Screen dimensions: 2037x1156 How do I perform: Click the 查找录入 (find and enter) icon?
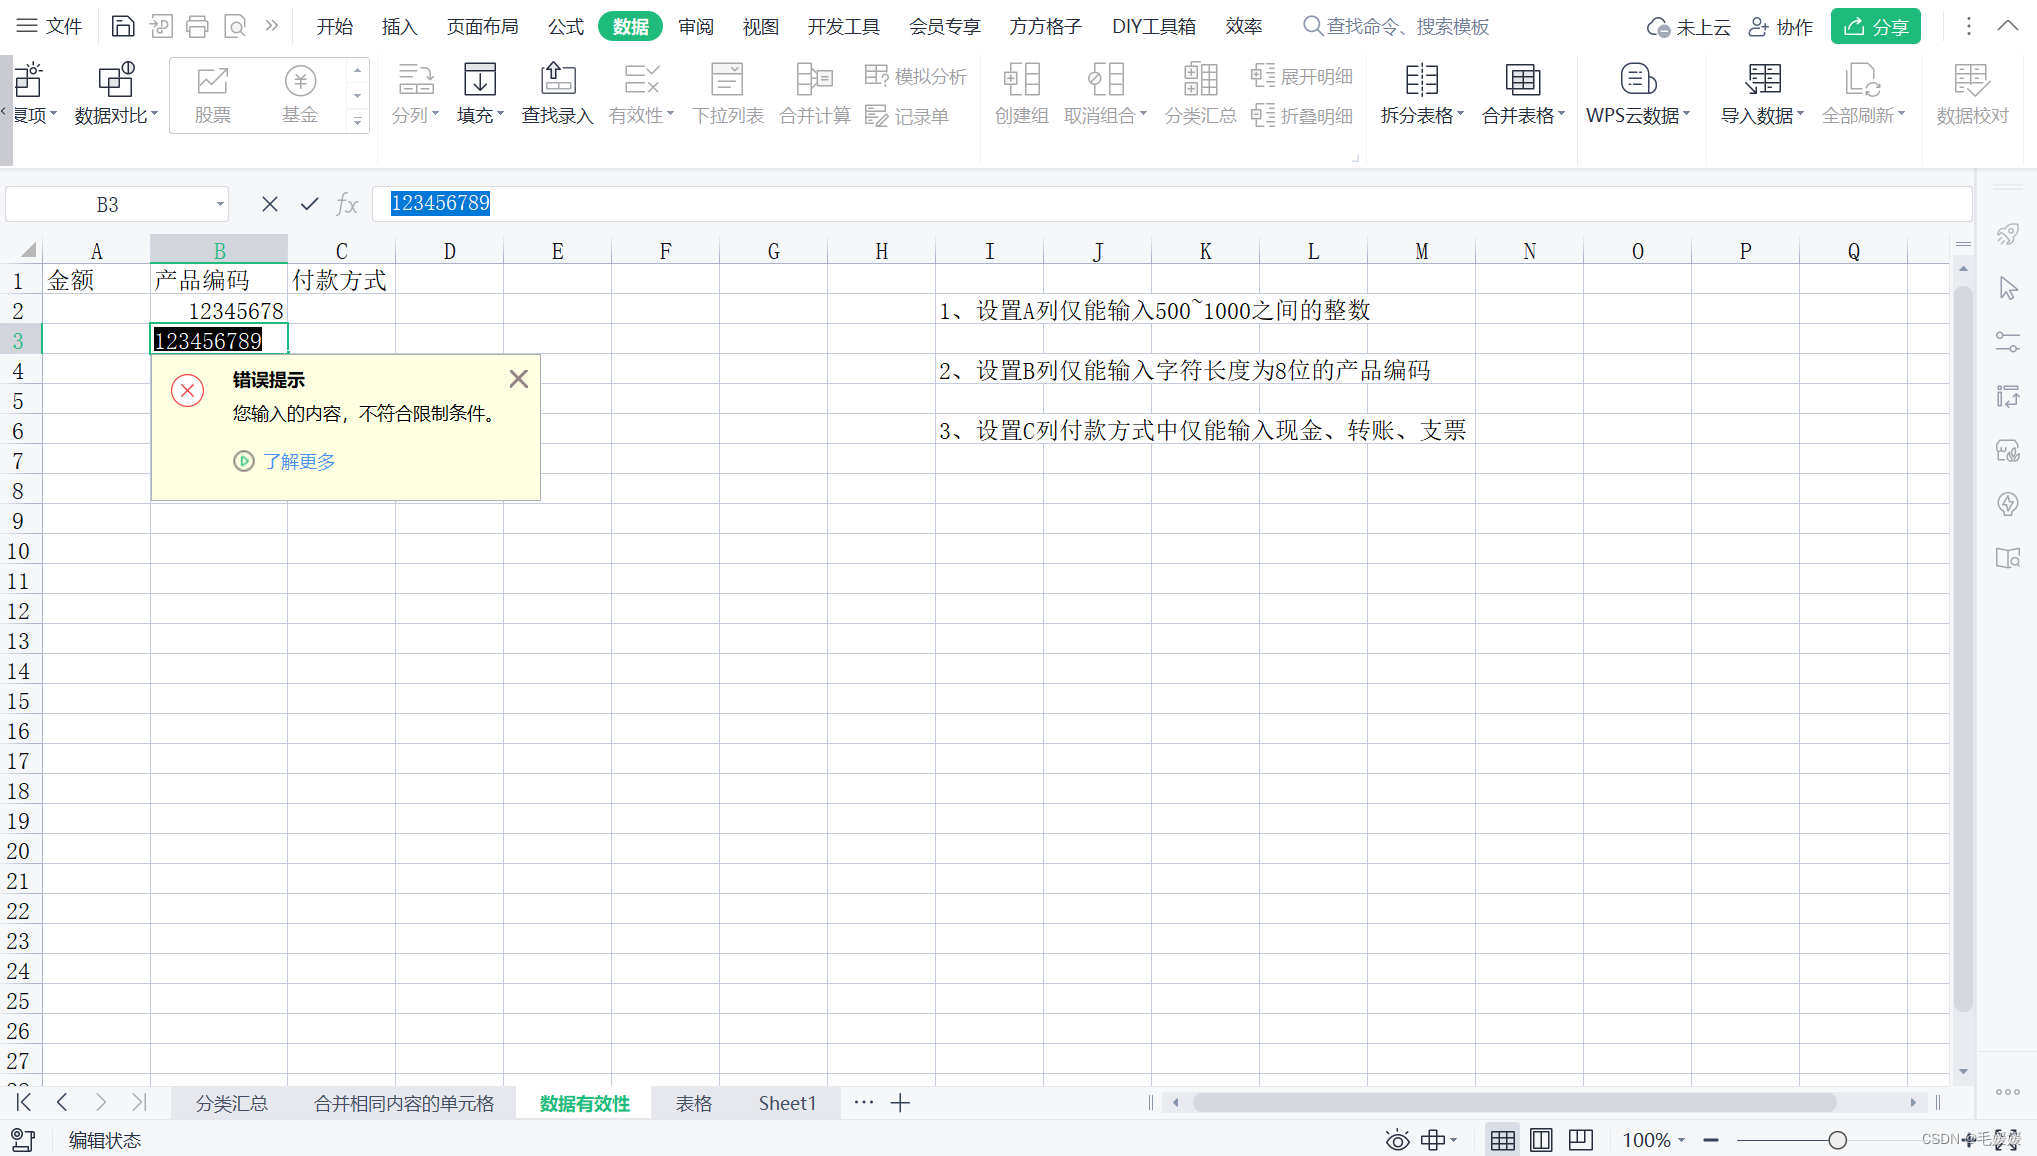[x=557, y=80]
